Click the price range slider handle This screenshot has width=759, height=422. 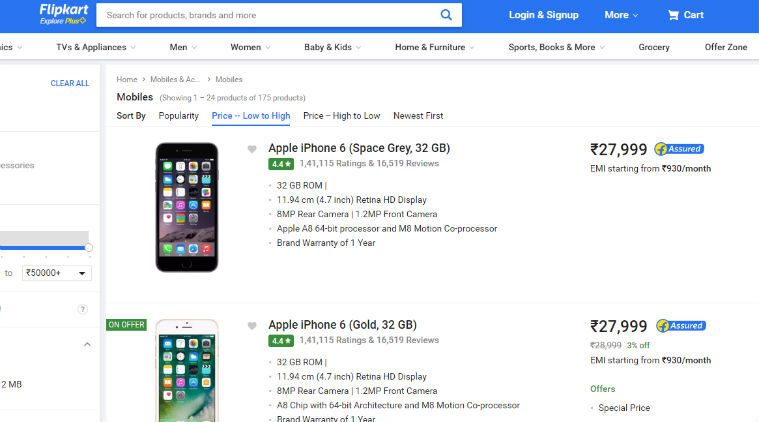pyautogui.click(x=89, y=247)
